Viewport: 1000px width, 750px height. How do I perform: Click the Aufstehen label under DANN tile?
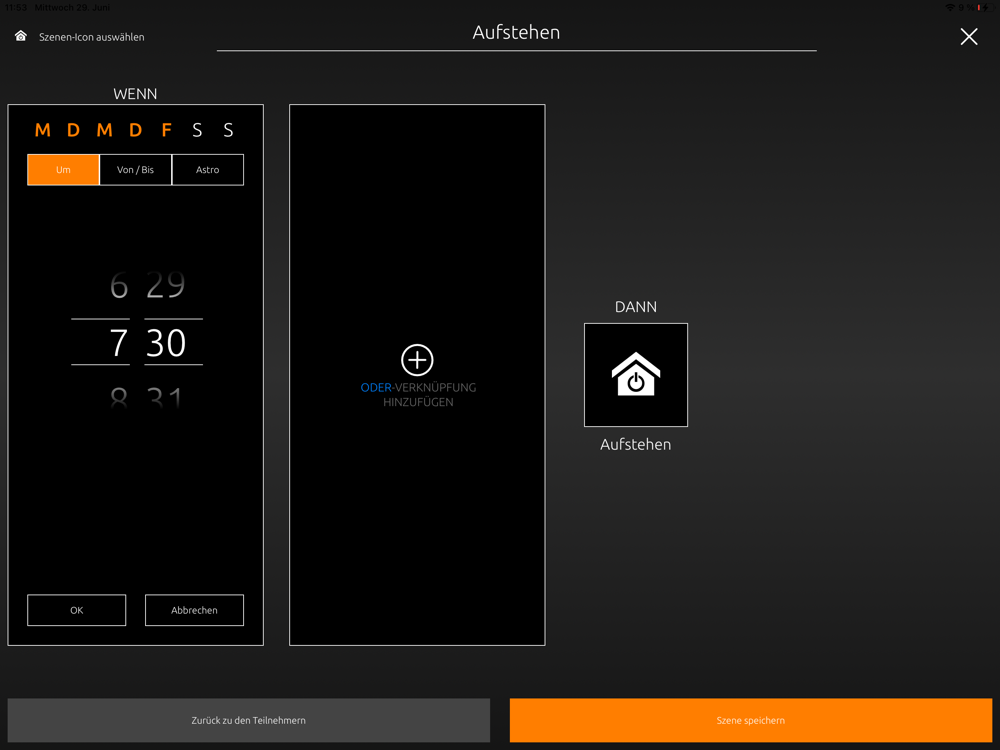coord(635,445)
